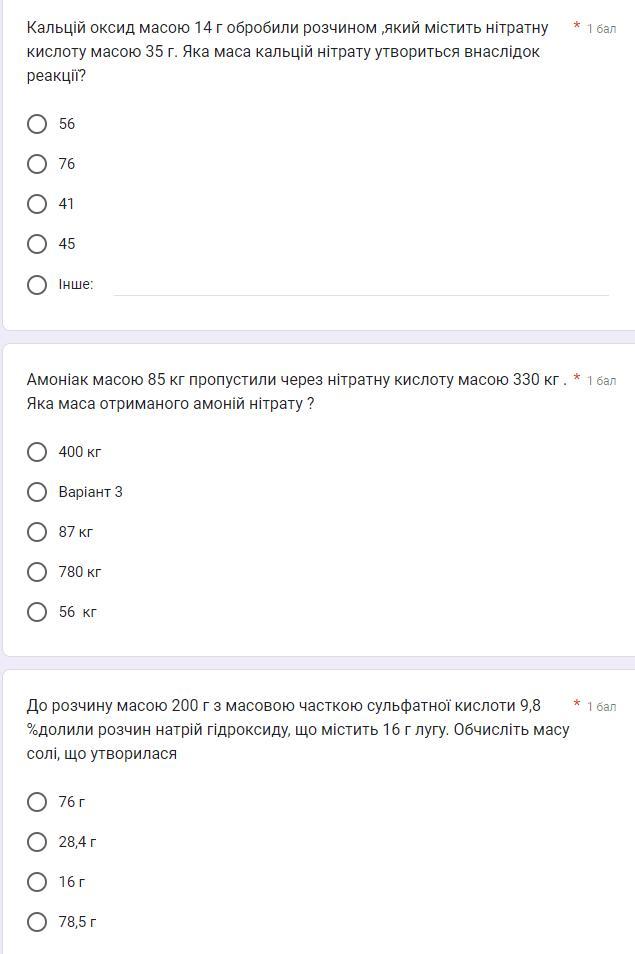
Task: Select 76 г for salt mass
Action: [37, 802]
